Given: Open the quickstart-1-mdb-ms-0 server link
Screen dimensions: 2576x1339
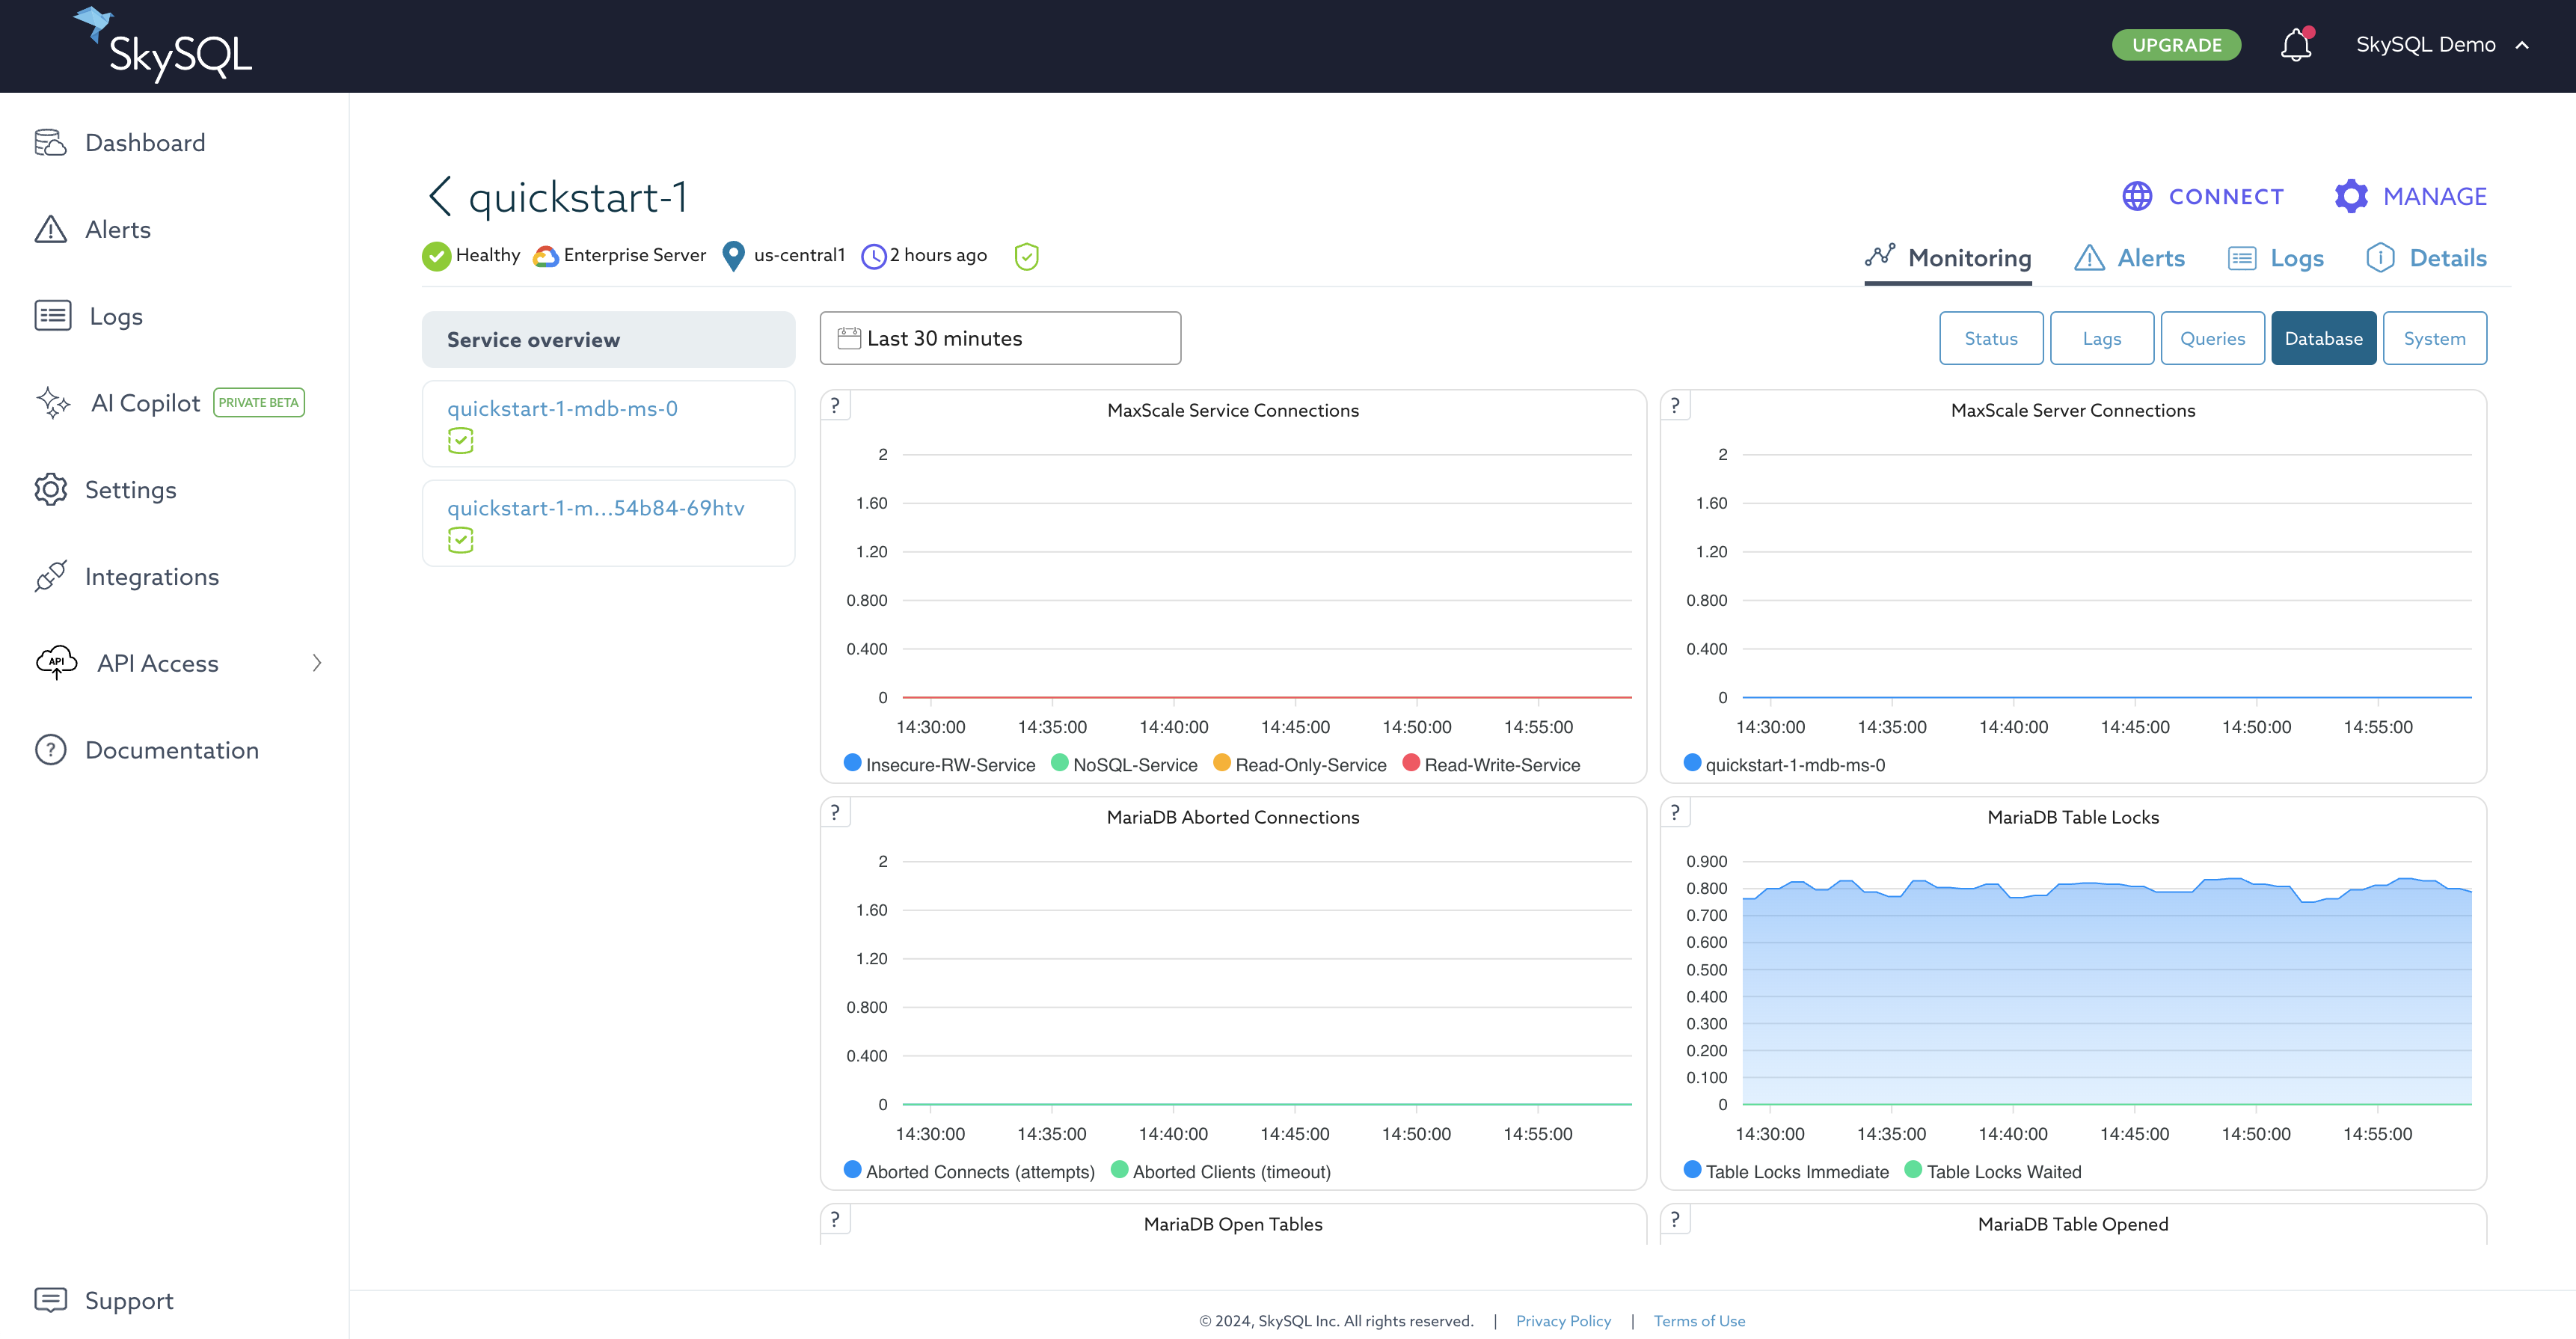Looking at the screenshot, I should 562,408.
